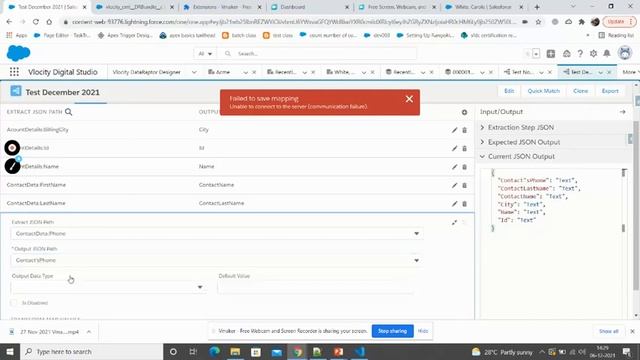Click the Hide link in sharing bar
This screenshot has height=360, width=640.
click(423, 331)
